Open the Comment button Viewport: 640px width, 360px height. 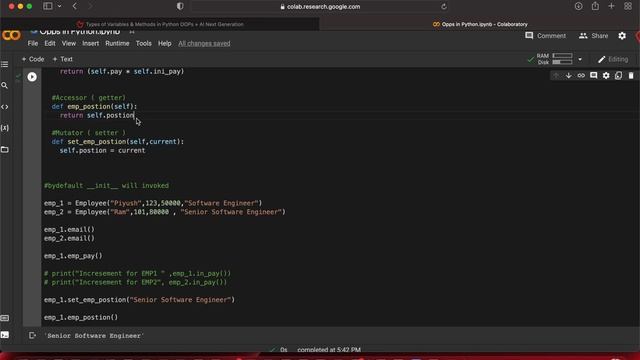click(545, 36)
